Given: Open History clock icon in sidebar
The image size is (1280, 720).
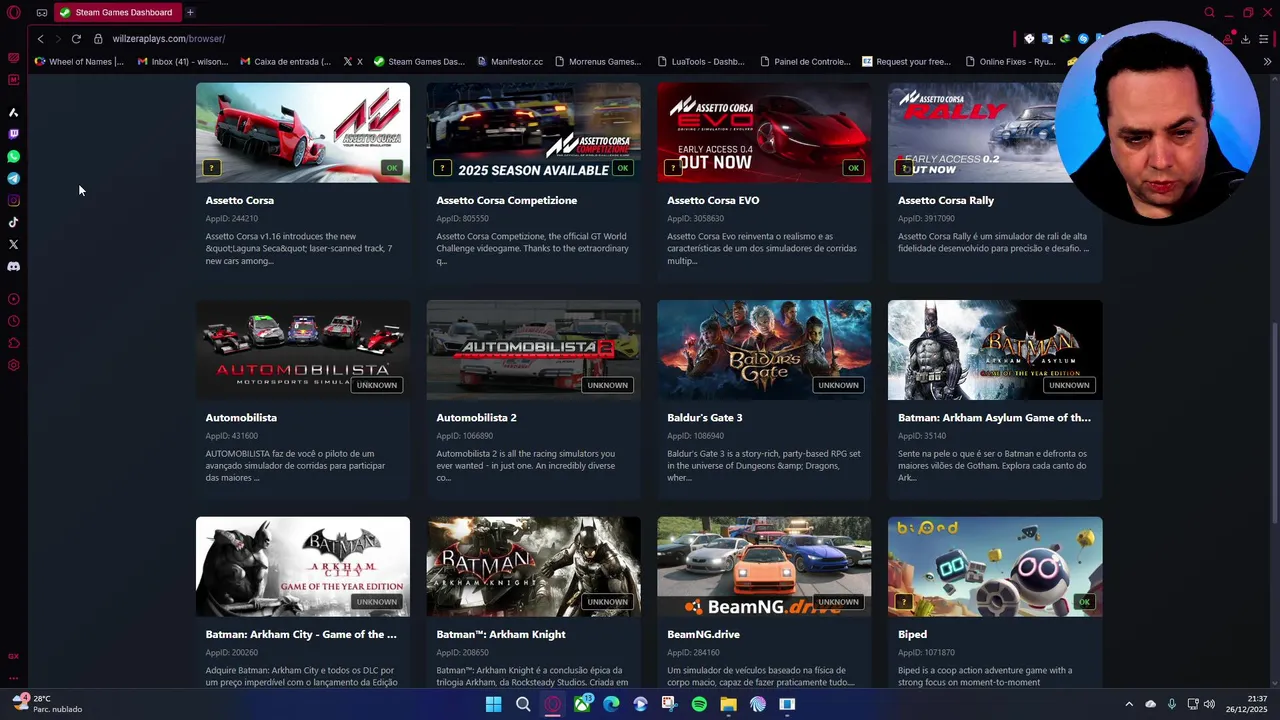Looking at the screenshot, I should pyautogui.click(x=13, y=321).
